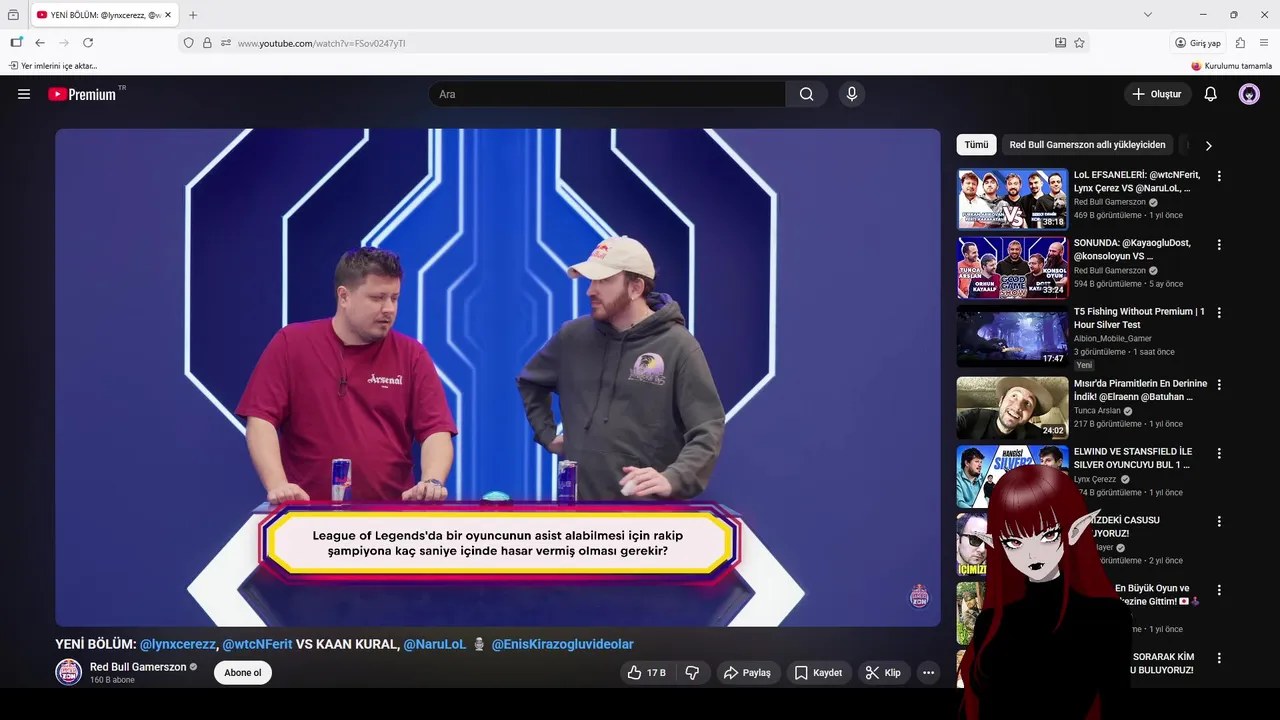Reload the page with refresh icon
This screenshot has height=720, width=1280.
(x=88, y=43)
